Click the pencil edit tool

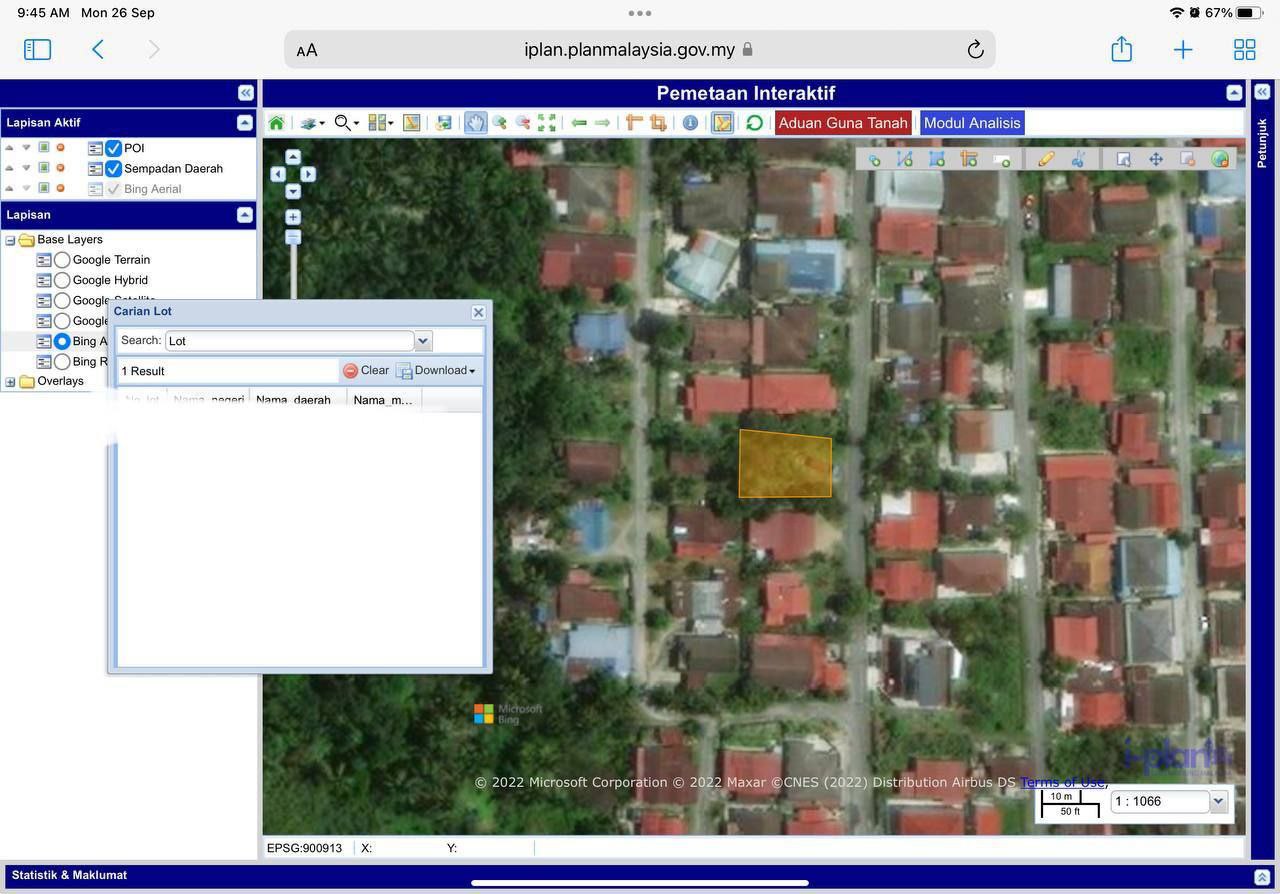click(x=1046, y=159)
